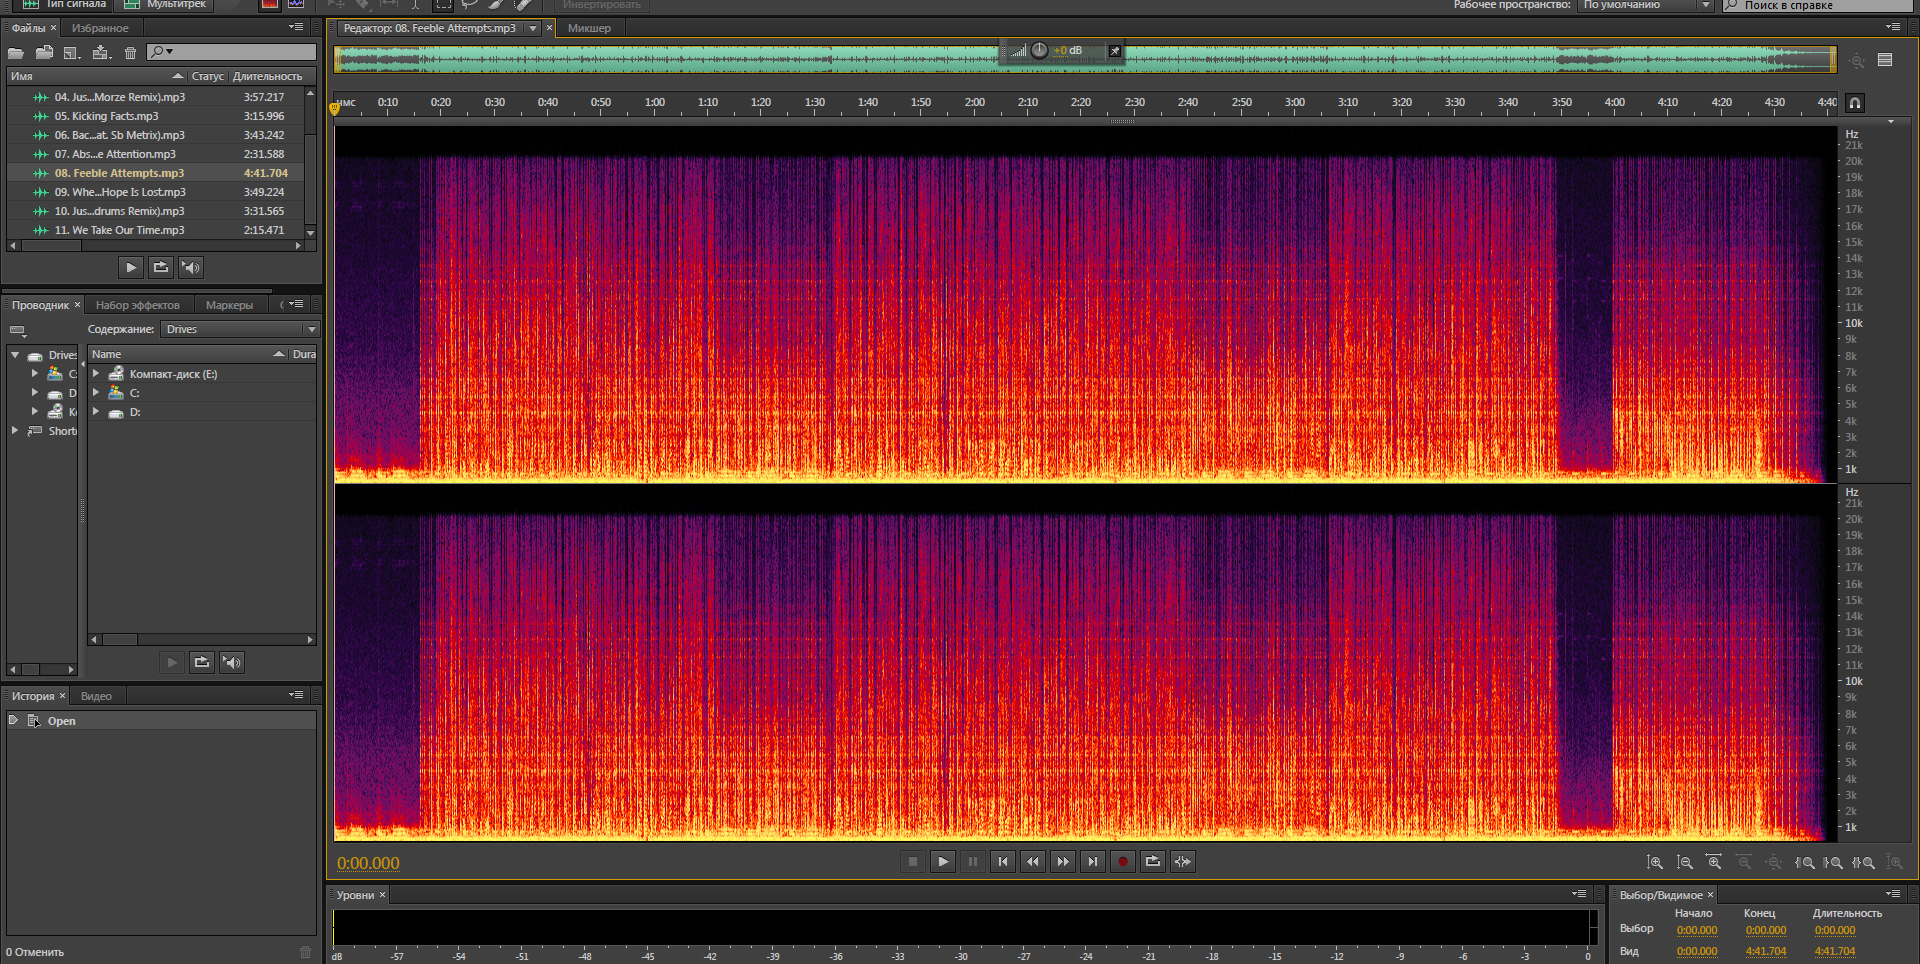Click the New file icon in Files panel
This screenshot has height=964, width=1920.
coord(72,52)
